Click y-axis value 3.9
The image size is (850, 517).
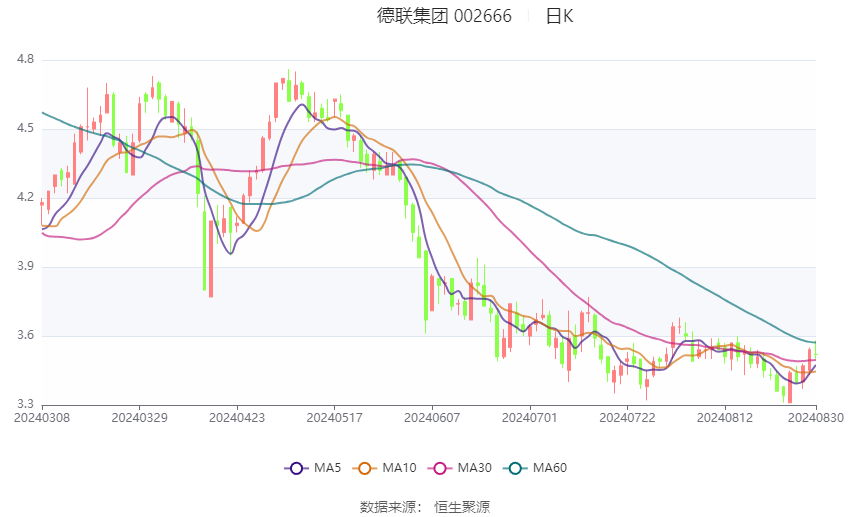25,266
